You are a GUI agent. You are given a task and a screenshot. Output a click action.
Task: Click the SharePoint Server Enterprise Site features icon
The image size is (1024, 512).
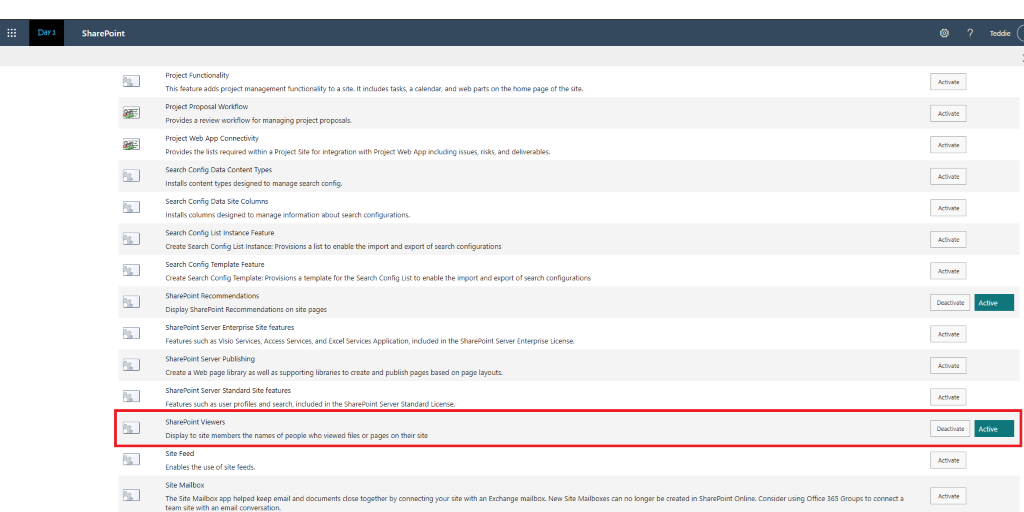click(x=131, y=334)
